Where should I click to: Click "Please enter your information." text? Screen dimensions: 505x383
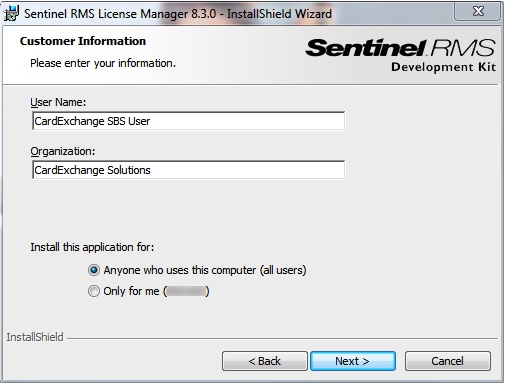point(103,63)
